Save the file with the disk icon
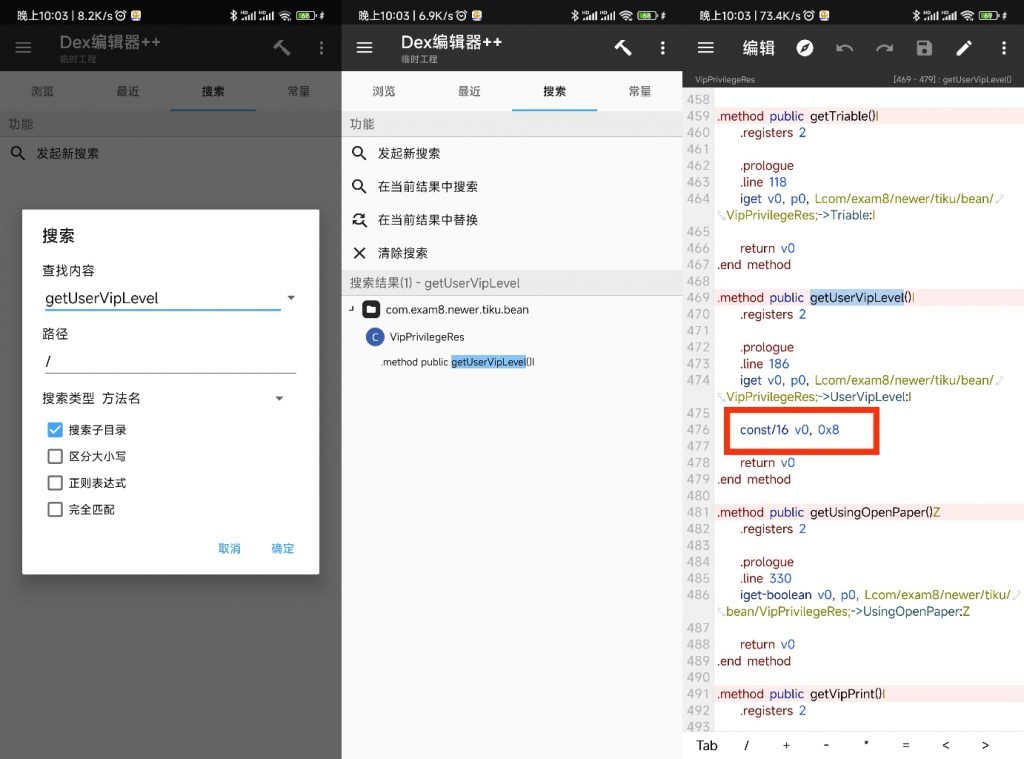 click(x=924, y=47)
